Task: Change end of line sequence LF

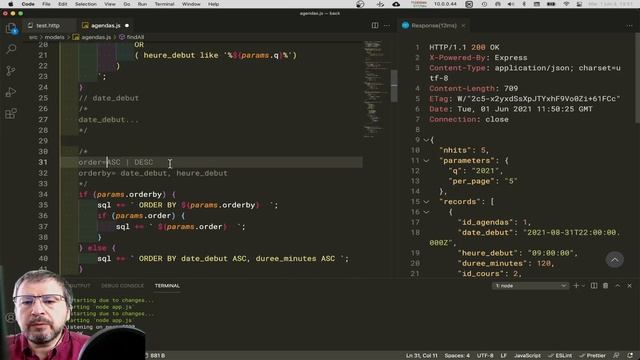Action: [503, 356]
